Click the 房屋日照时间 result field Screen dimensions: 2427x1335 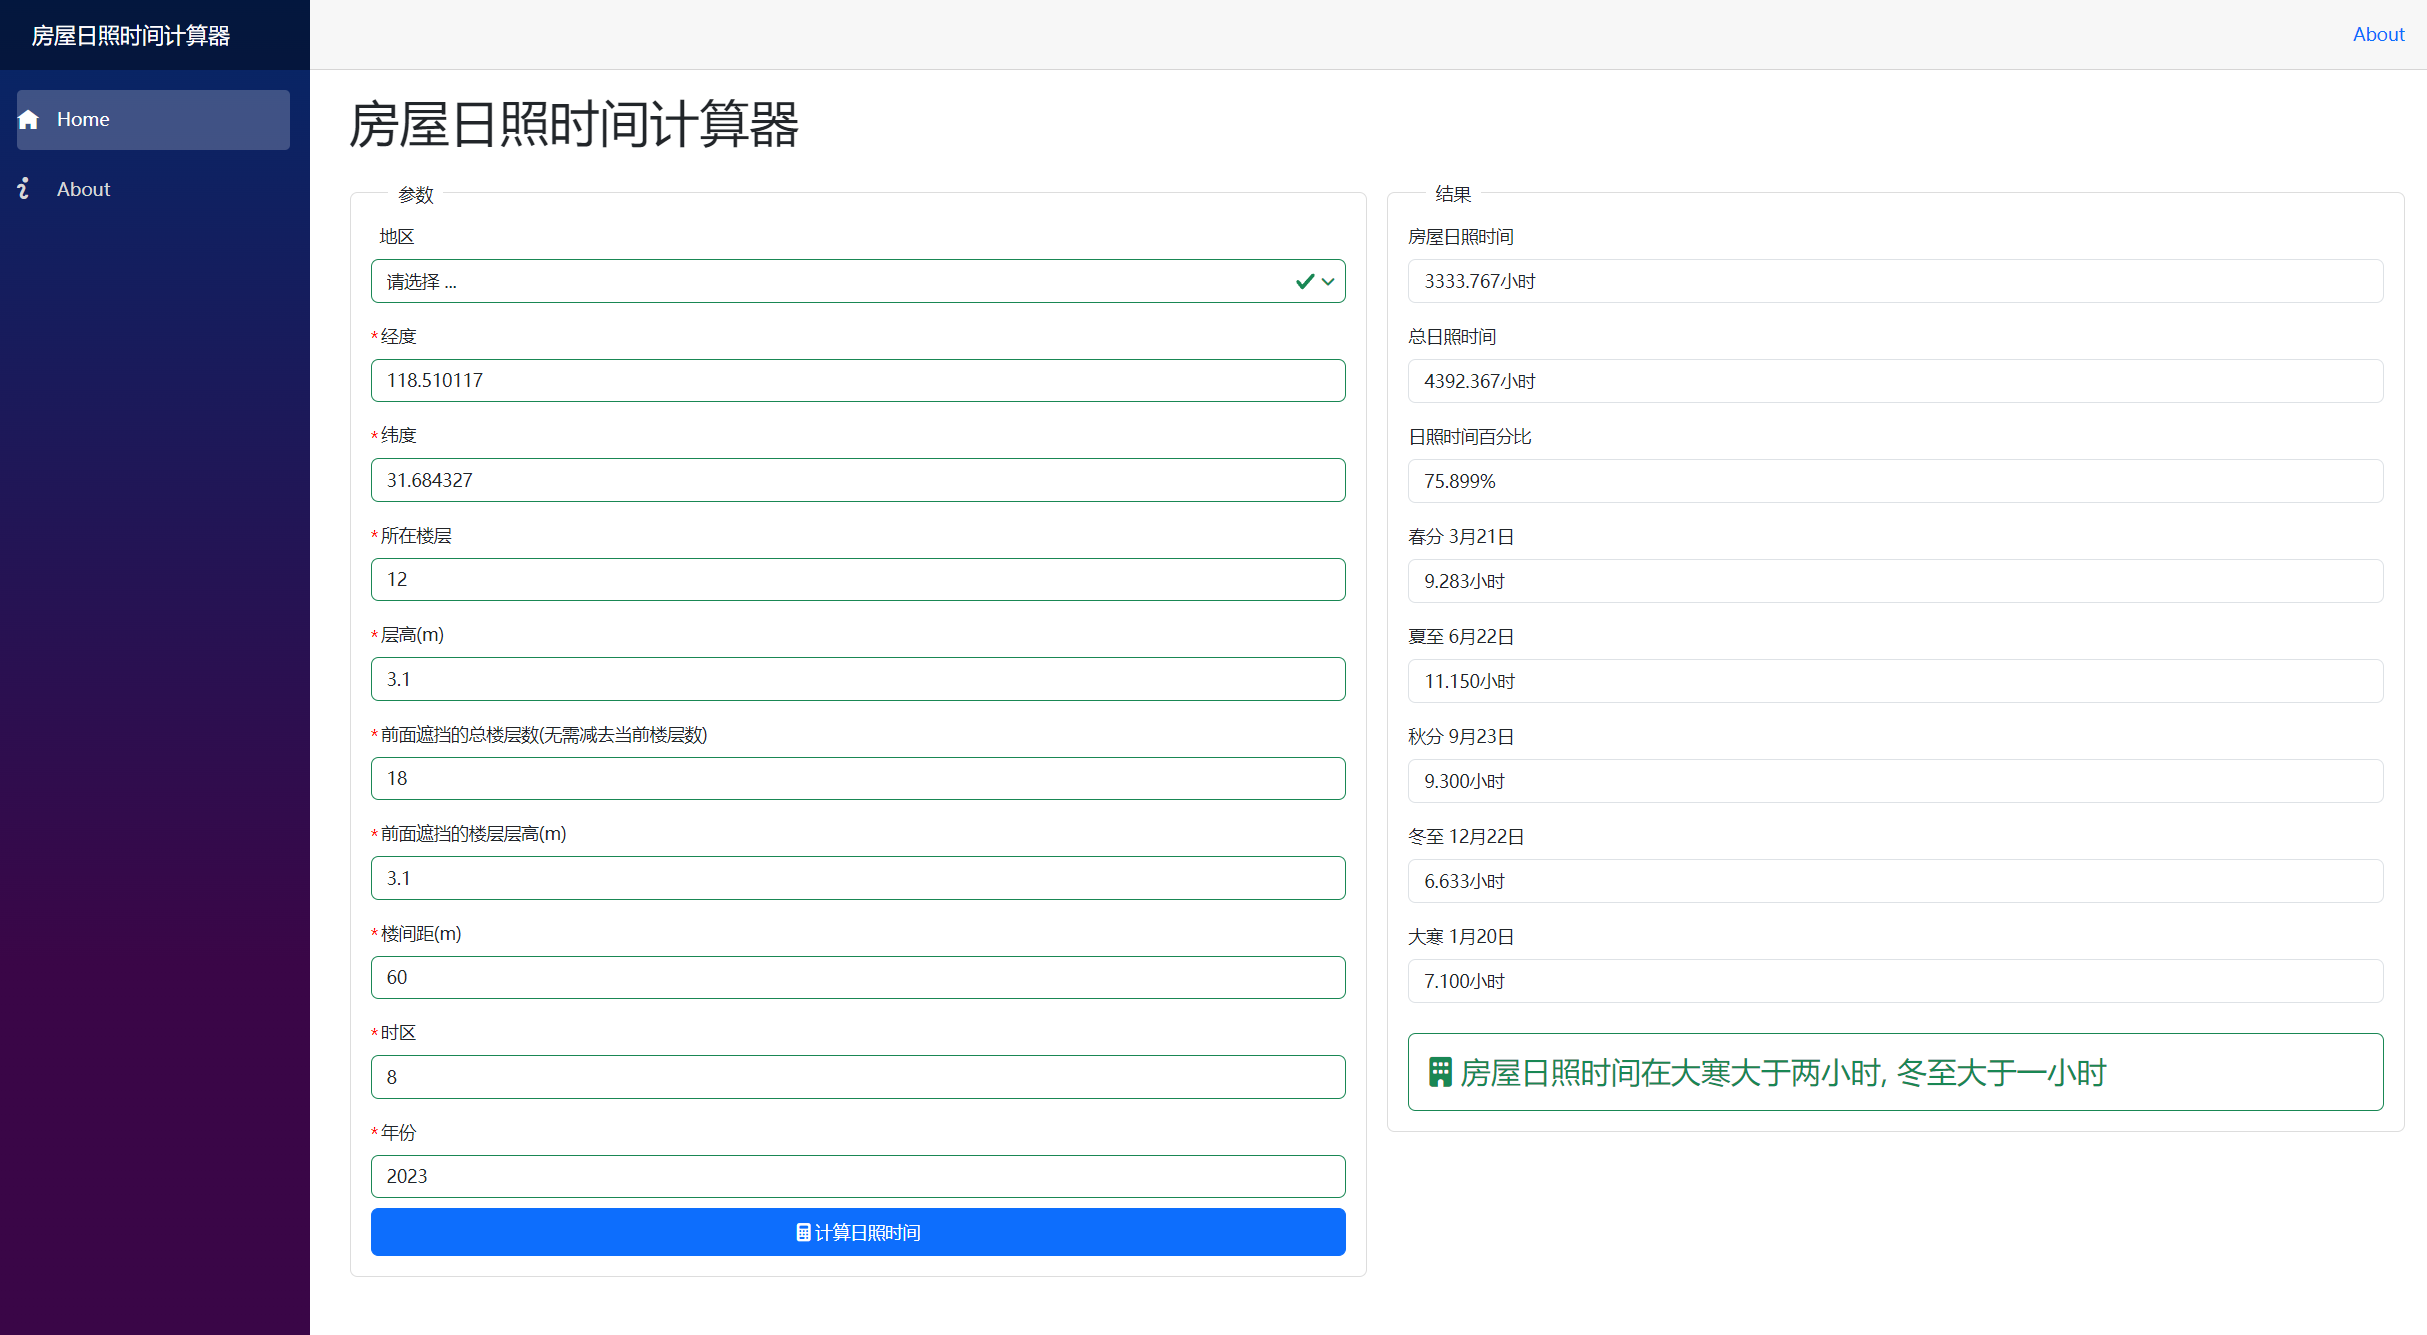click(1894, 282)
